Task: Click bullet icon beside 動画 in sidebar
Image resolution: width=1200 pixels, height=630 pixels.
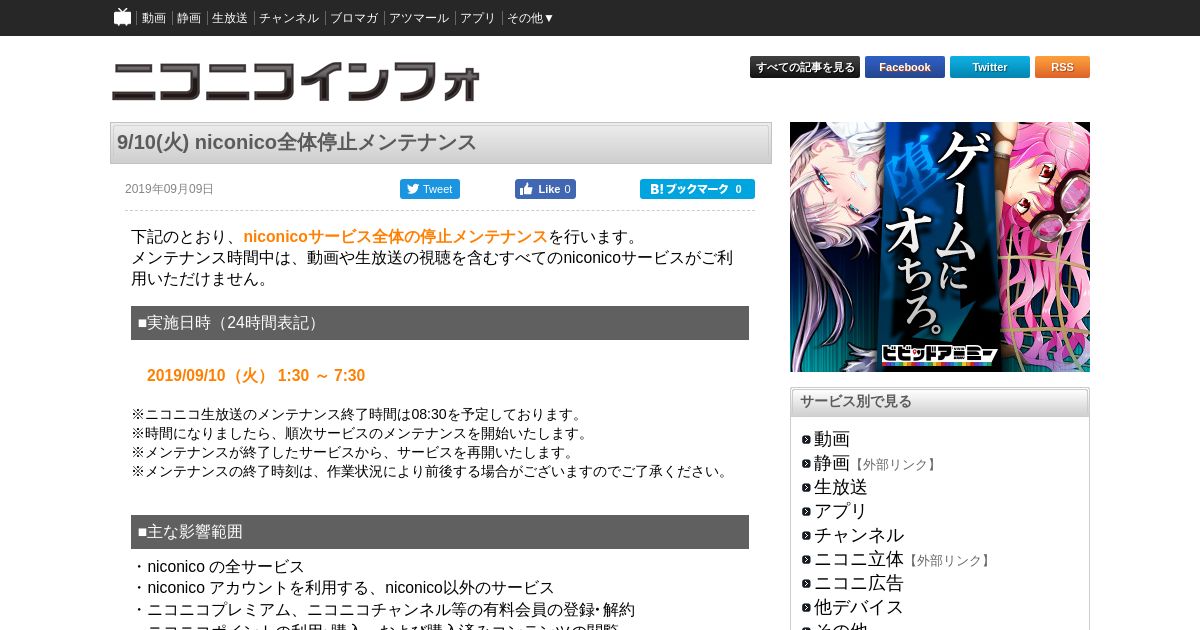Action: [806, 440]
